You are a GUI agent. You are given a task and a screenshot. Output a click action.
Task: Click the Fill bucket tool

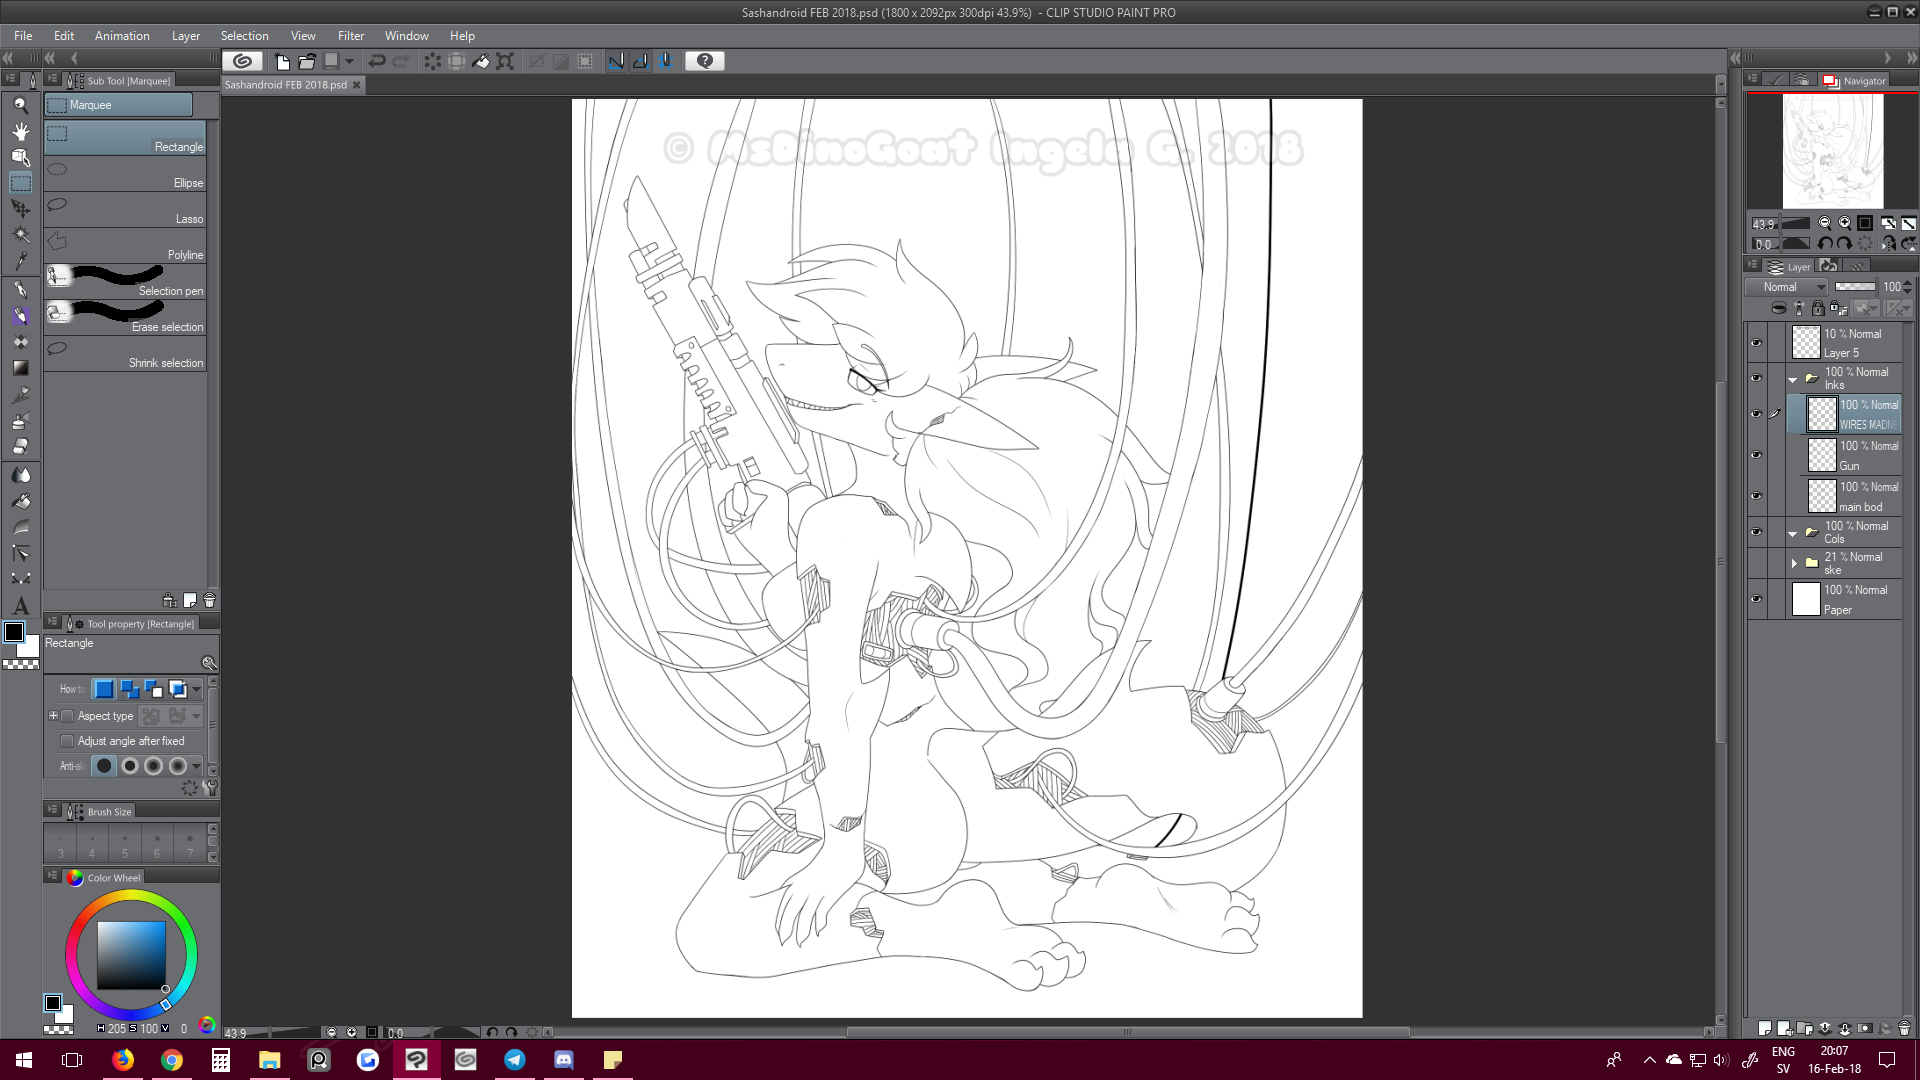(20, 500)
